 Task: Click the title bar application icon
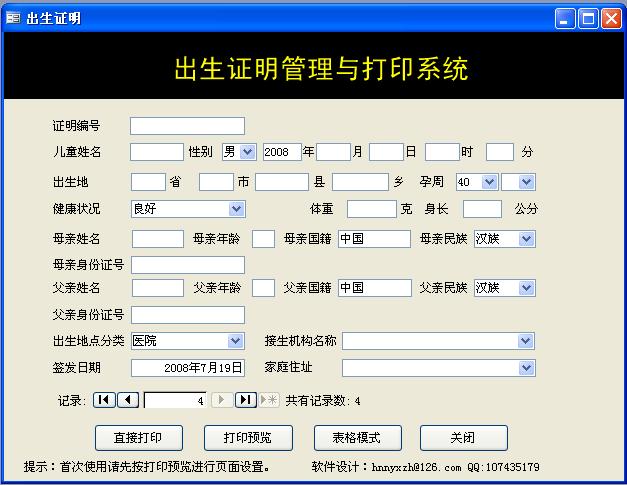point(13,18)
